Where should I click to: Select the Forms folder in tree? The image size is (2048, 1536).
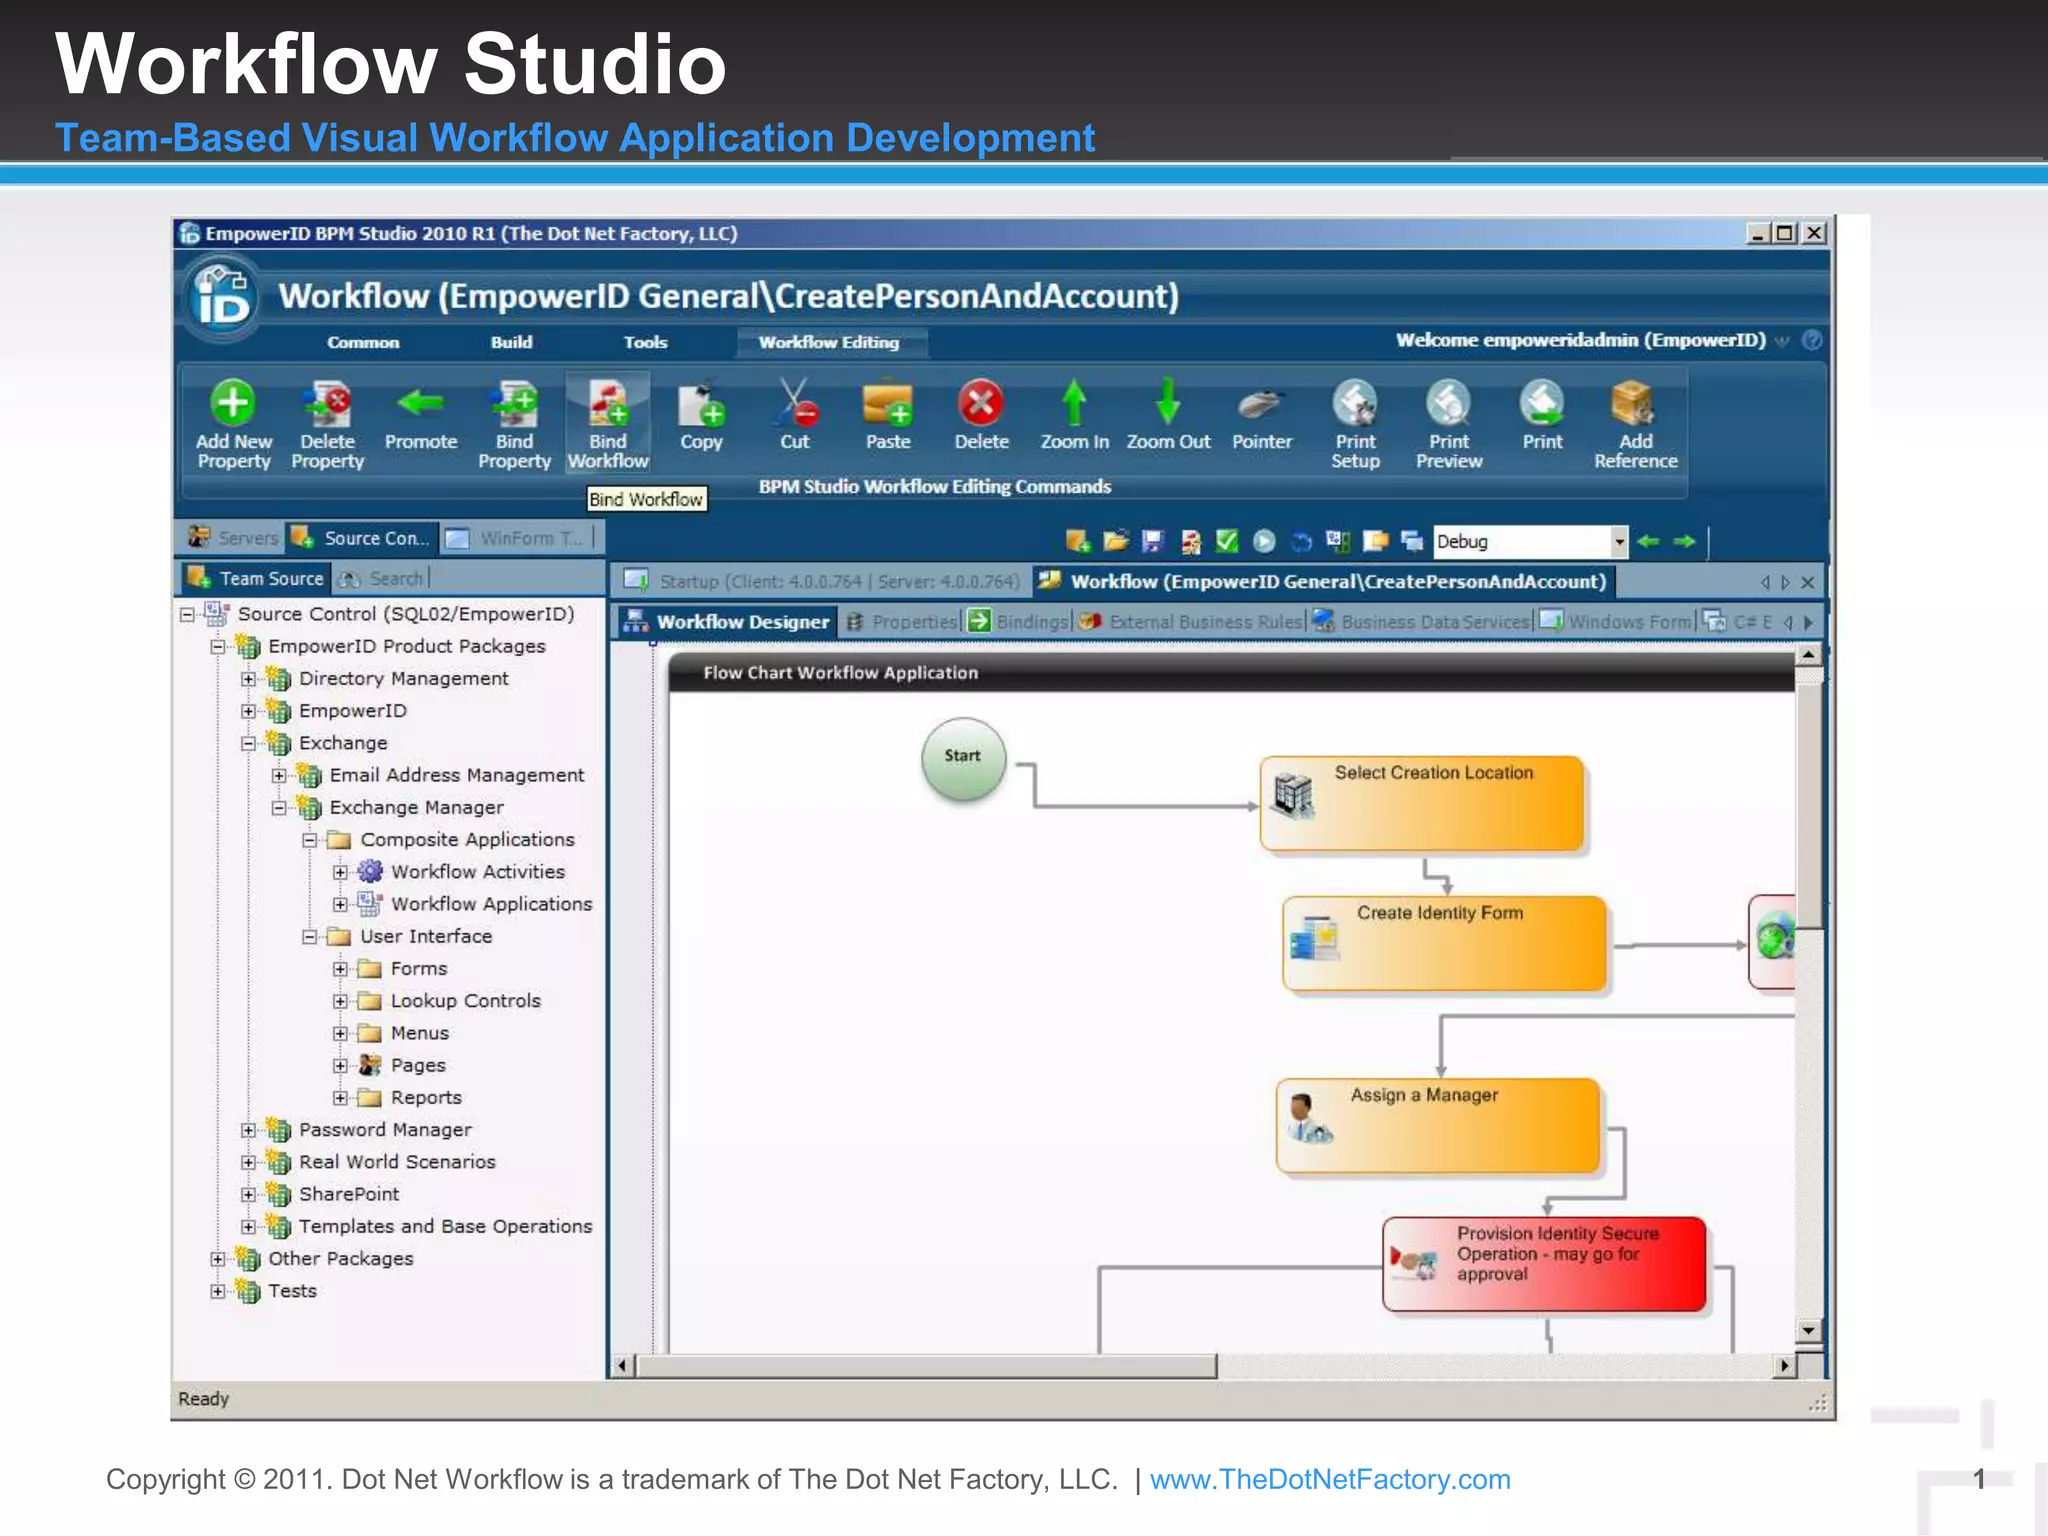(x=418, y=969)
